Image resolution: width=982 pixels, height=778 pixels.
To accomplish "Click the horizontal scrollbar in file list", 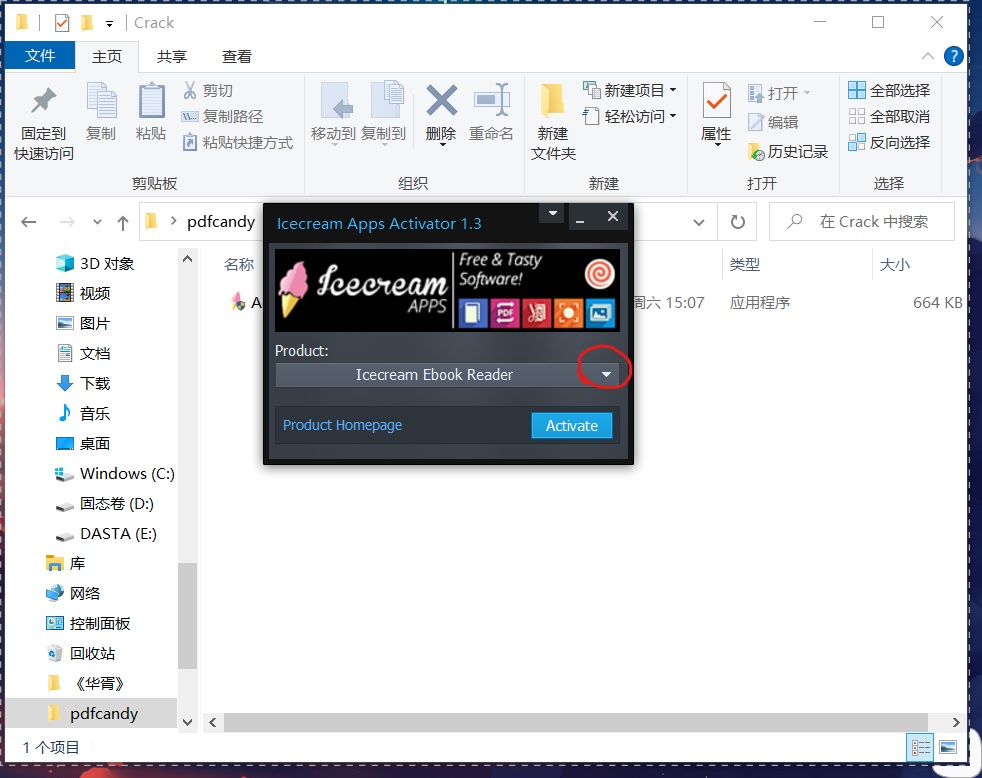I will tap(576, 722).
